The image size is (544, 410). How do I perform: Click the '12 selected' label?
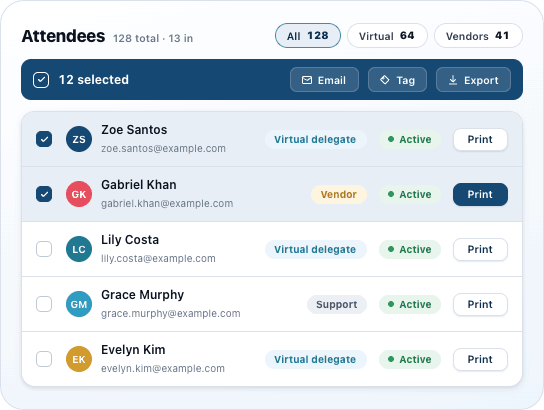pos(94,80)
